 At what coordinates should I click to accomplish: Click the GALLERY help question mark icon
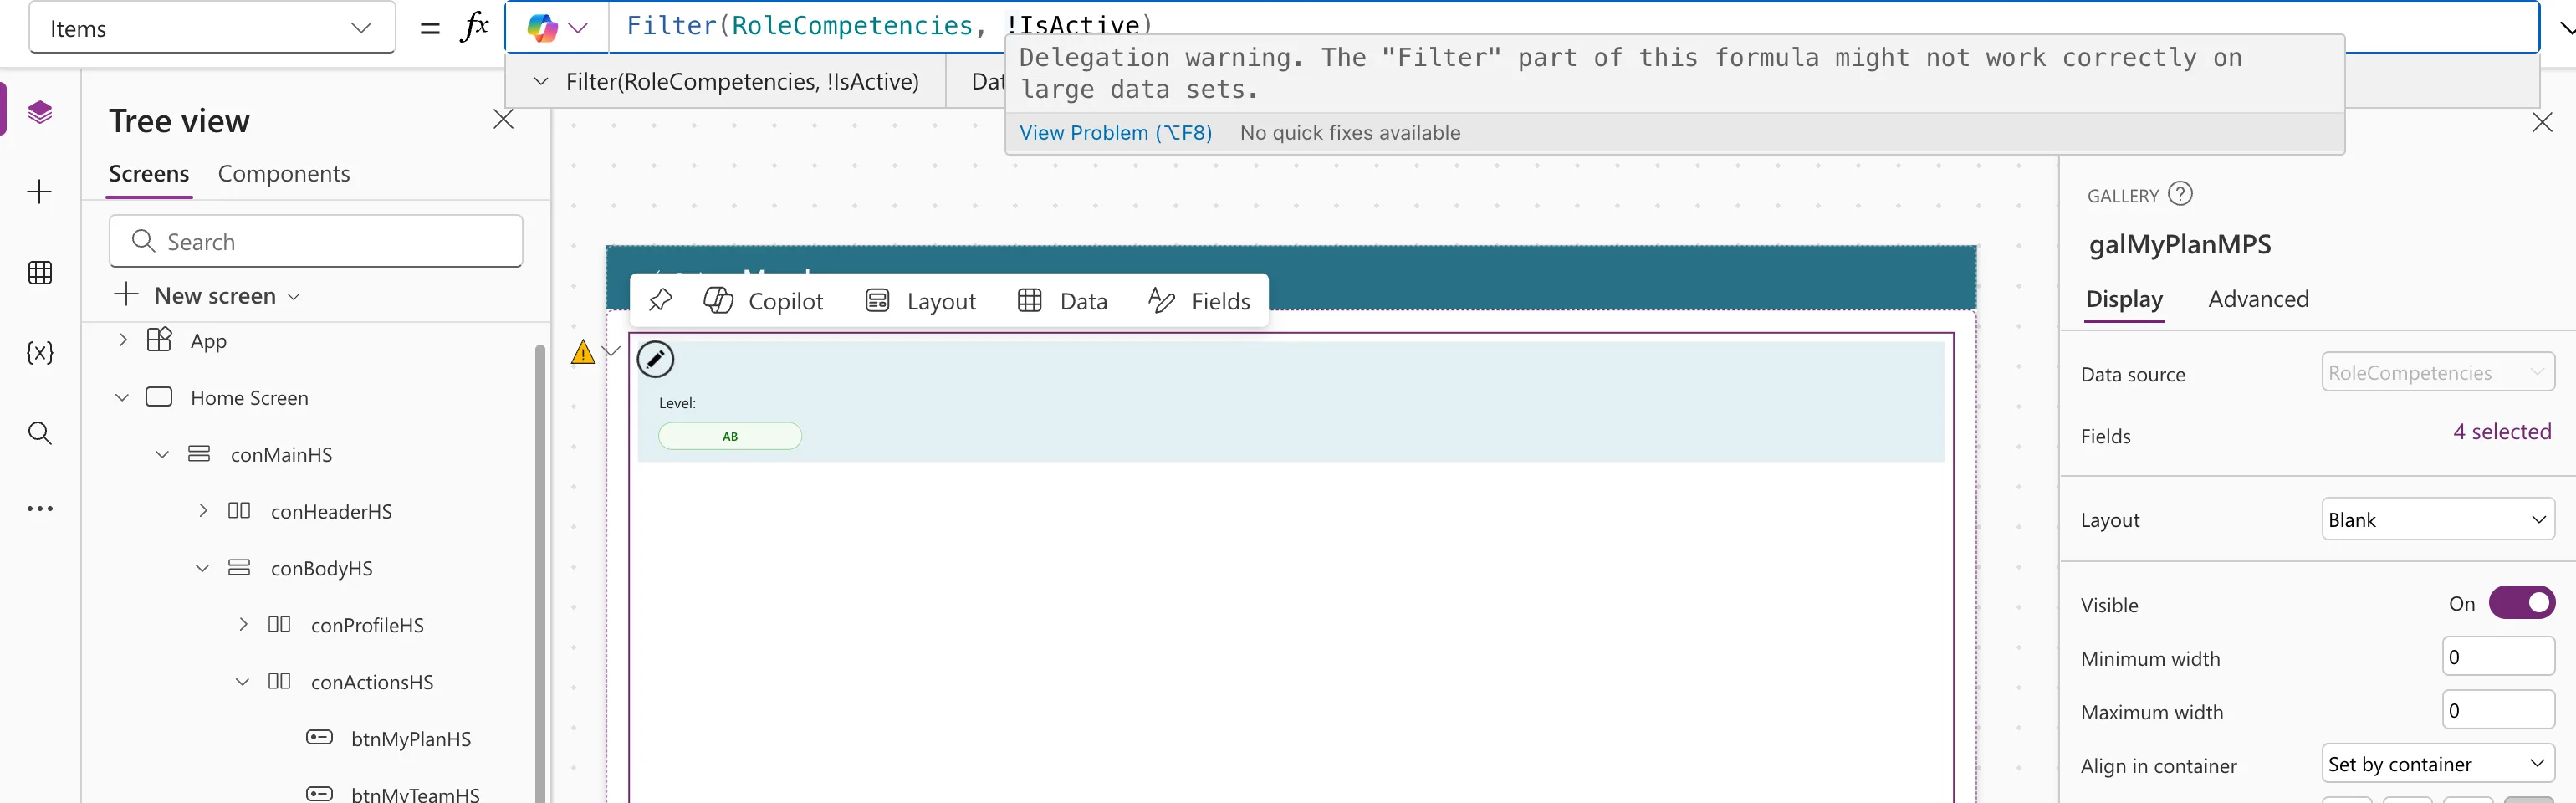(x=2180, y=194)
